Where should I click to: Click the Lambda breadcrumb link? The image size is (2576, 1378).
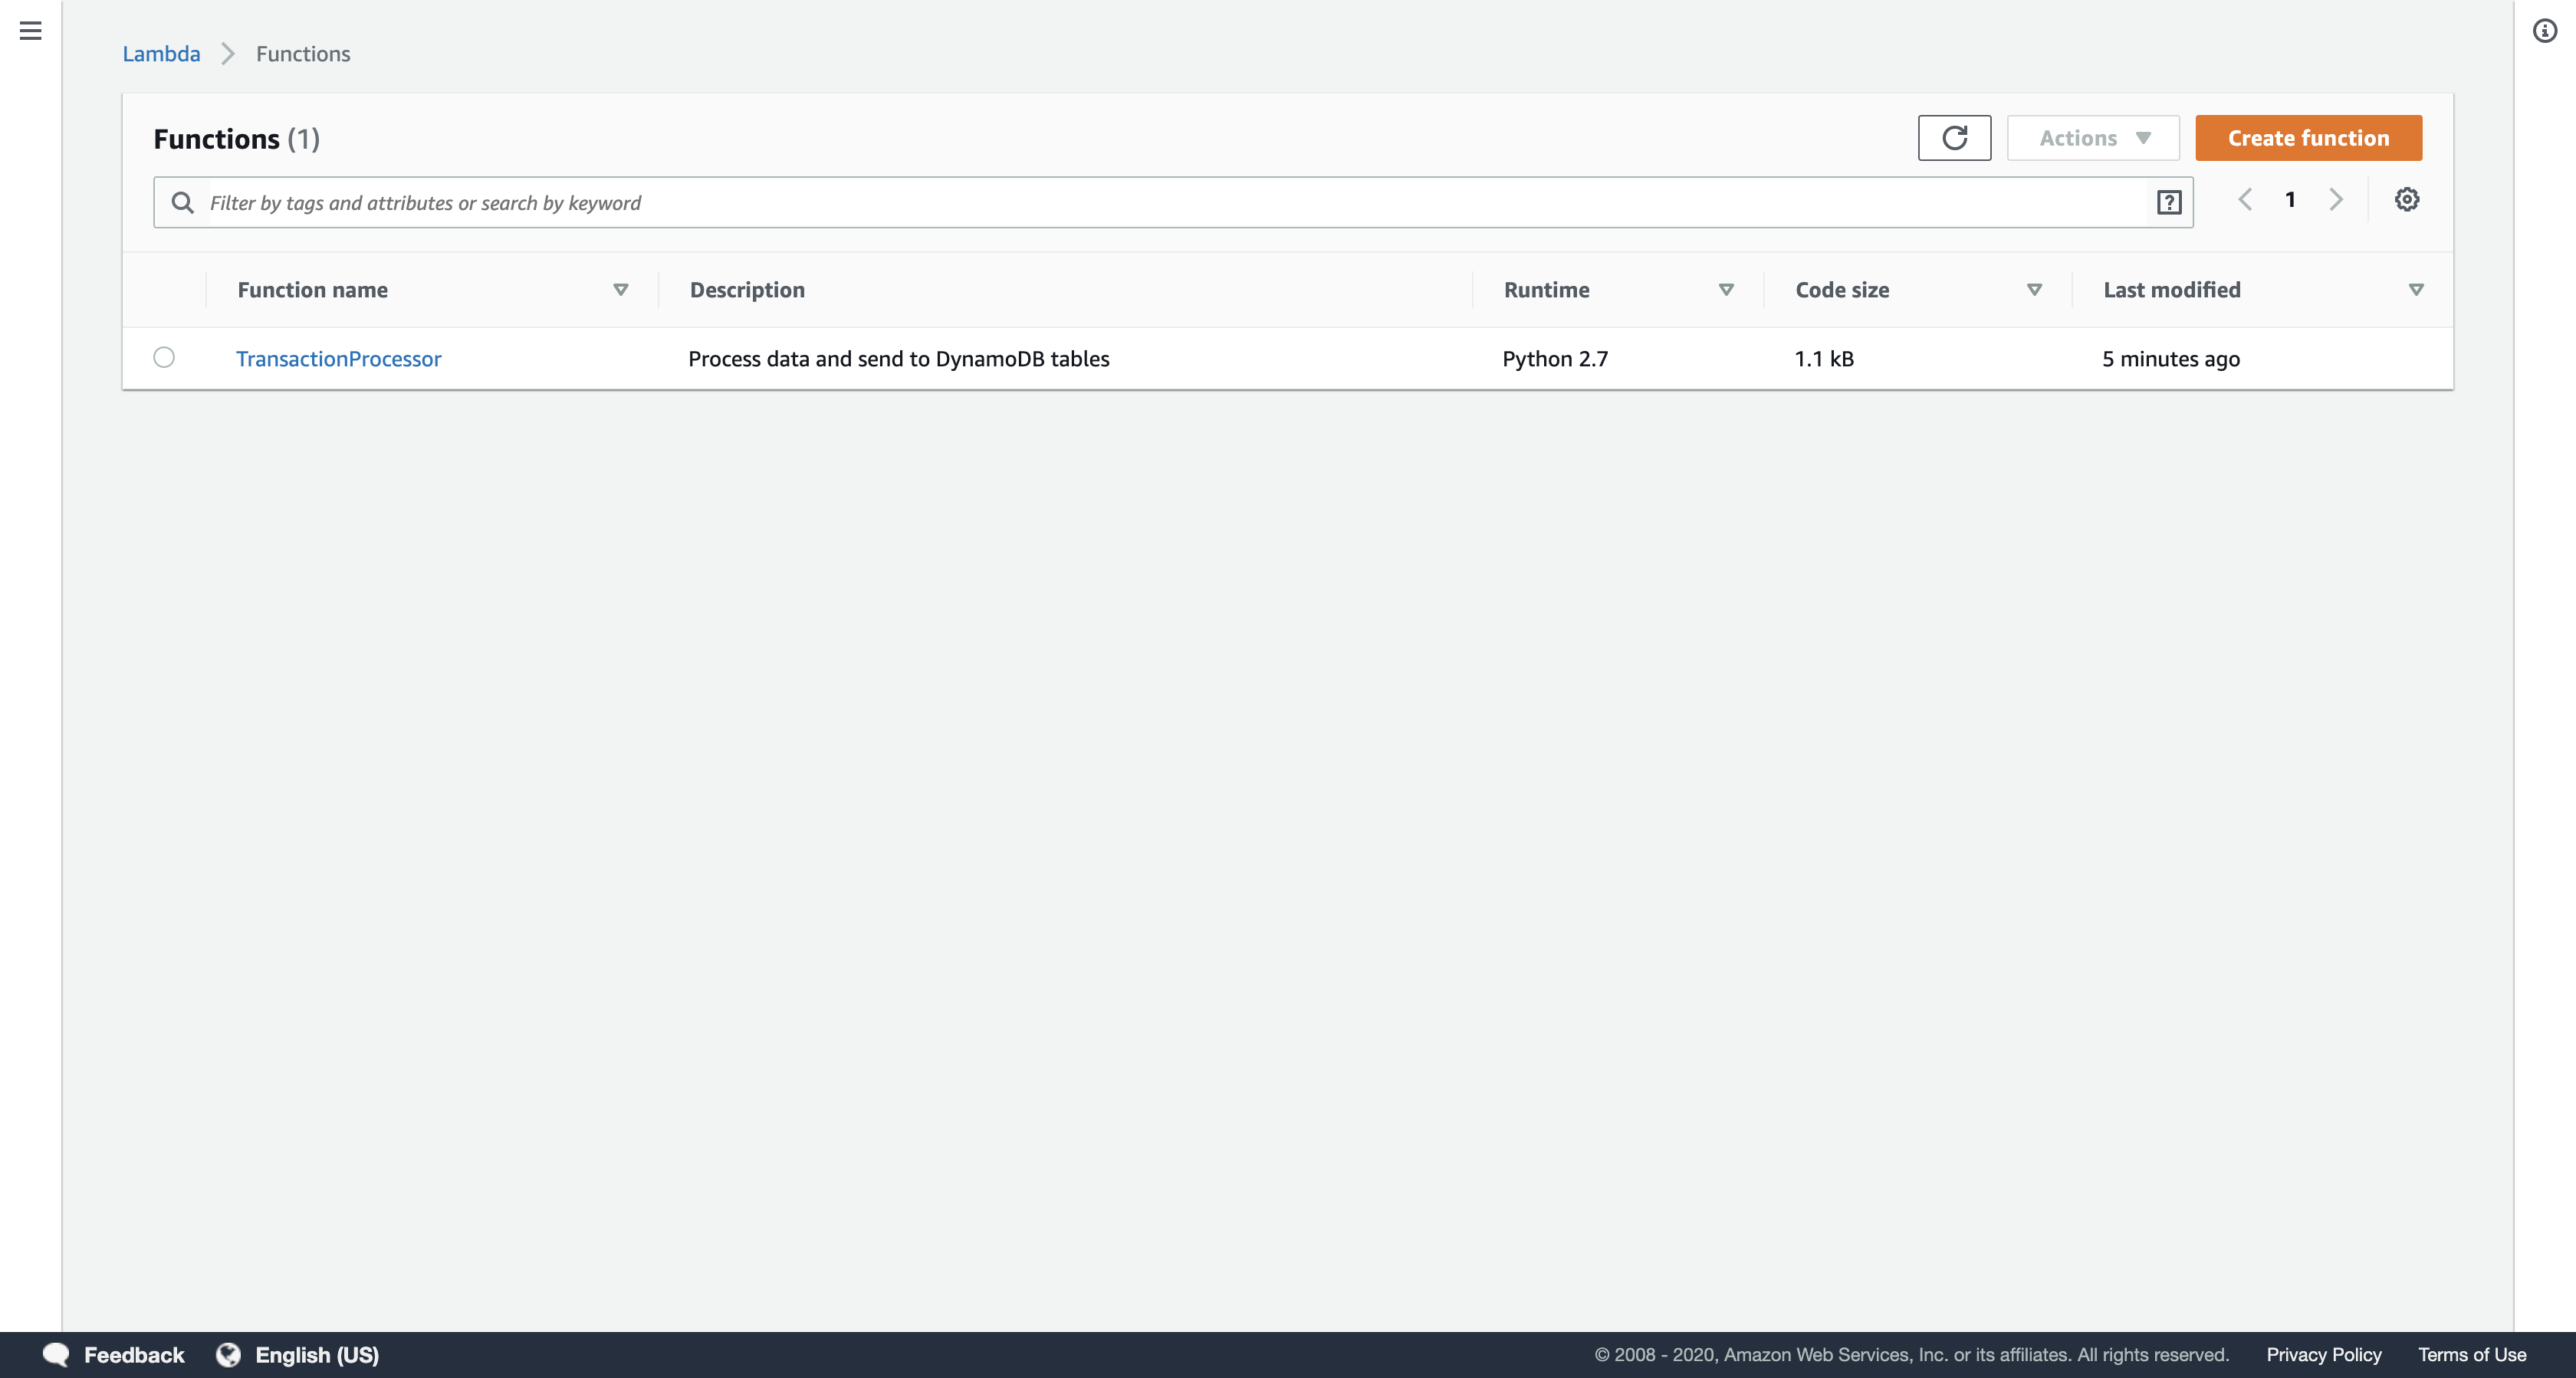[161, 54]
